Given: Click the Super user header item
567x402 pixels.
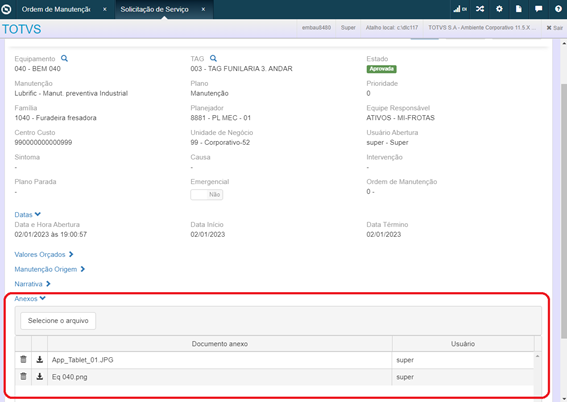Looking at the screenshot, I should [x=348, y=28].
